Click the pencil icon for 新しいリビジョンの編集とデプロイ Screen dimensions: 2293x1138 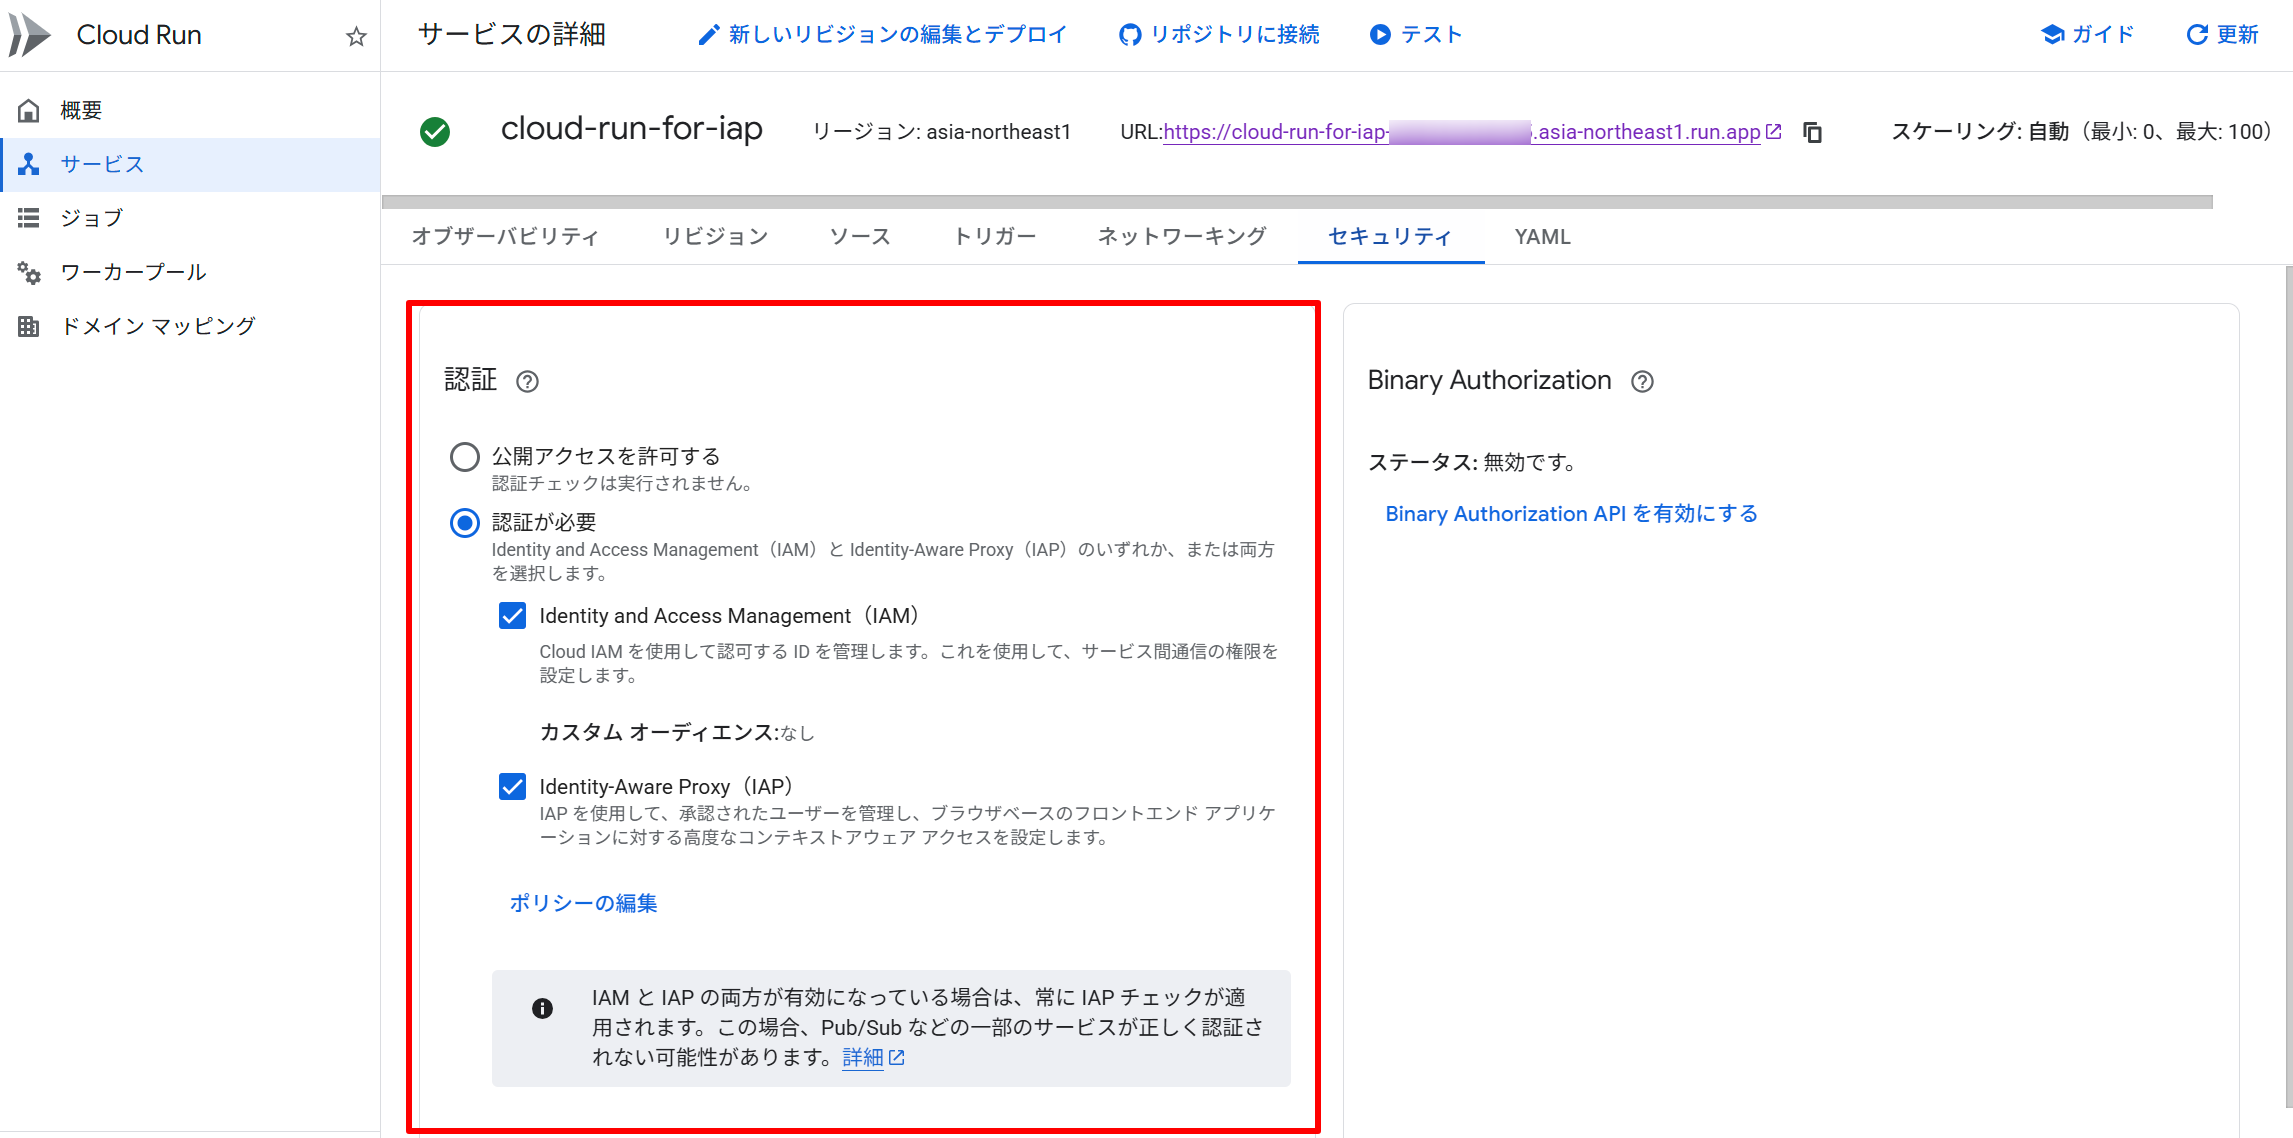[x=708, y=33]
